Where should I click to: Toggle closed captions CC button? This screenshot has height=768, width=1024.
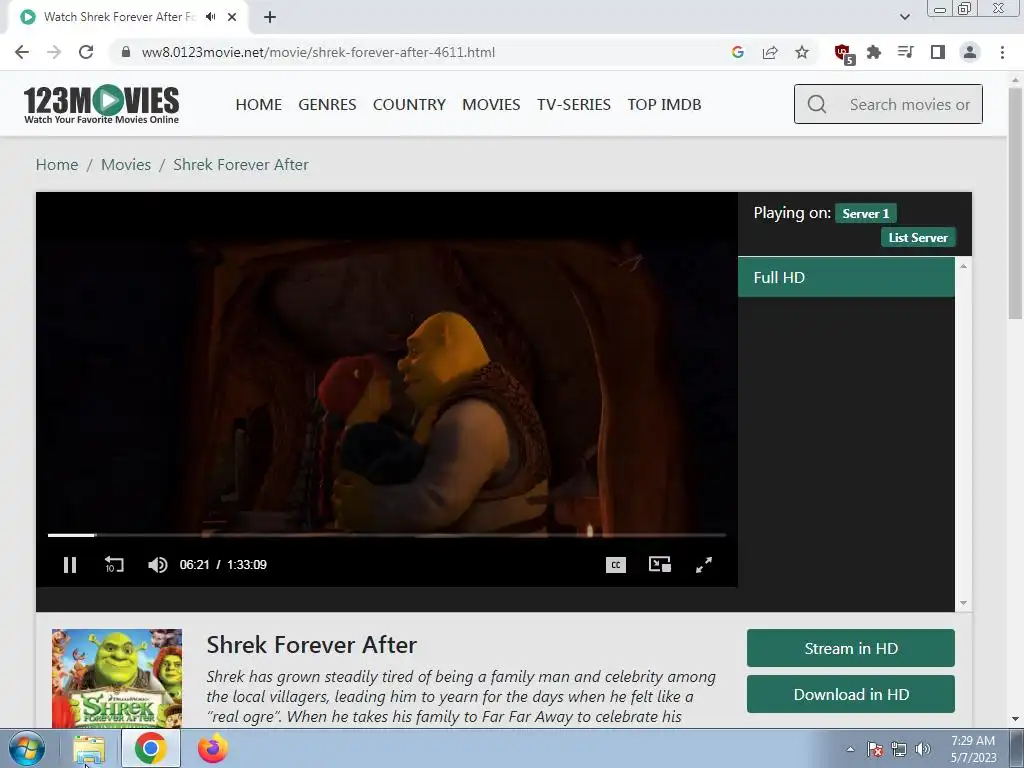[x=616, y=565]
